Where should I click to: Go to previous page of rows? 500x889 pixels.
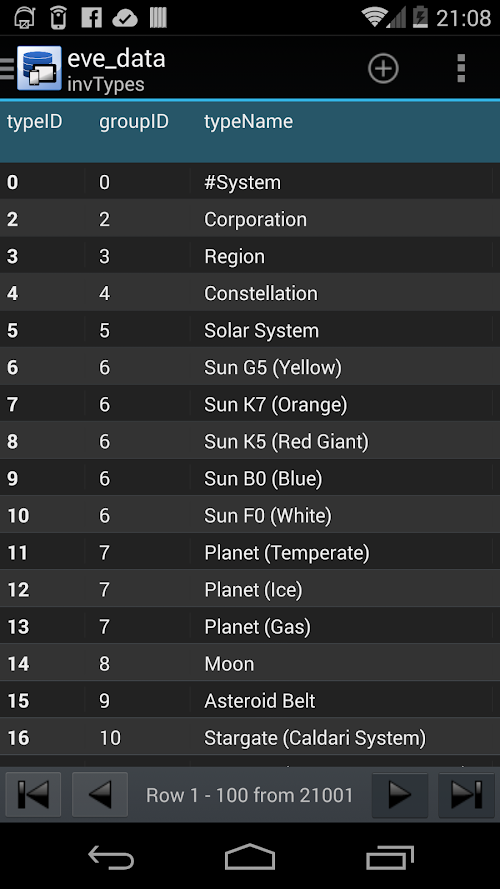100,795
